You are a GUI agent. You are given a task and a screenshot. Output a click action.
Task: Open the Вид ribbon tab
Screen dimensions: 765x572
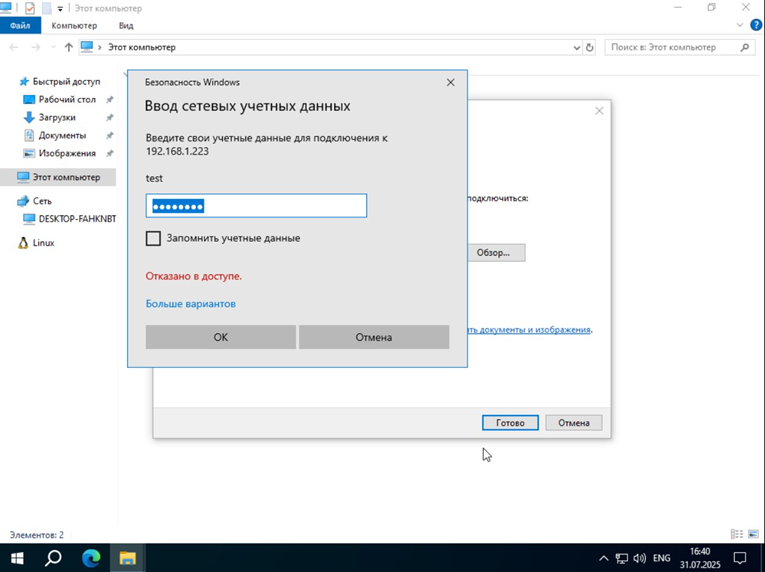[x=126, y=25]
